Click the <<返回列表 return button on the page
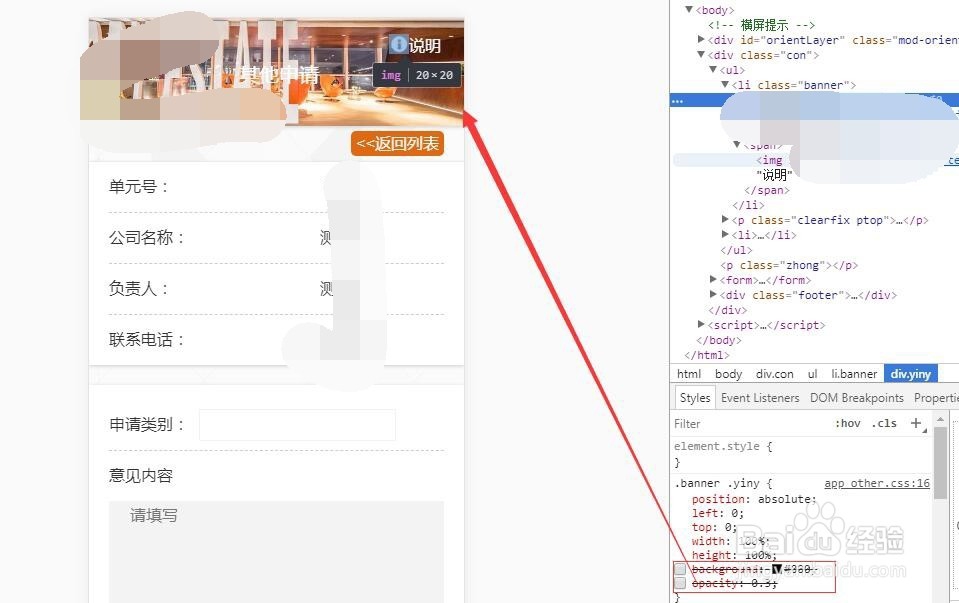 click(x=397, y=143)
